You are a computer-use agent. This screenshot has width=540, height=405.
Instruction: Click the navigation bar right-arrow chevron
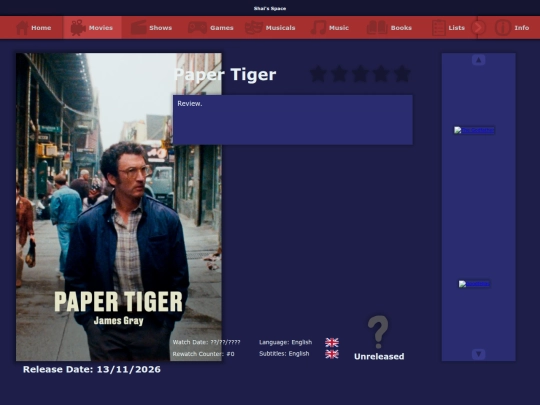(x=478, y=28)
